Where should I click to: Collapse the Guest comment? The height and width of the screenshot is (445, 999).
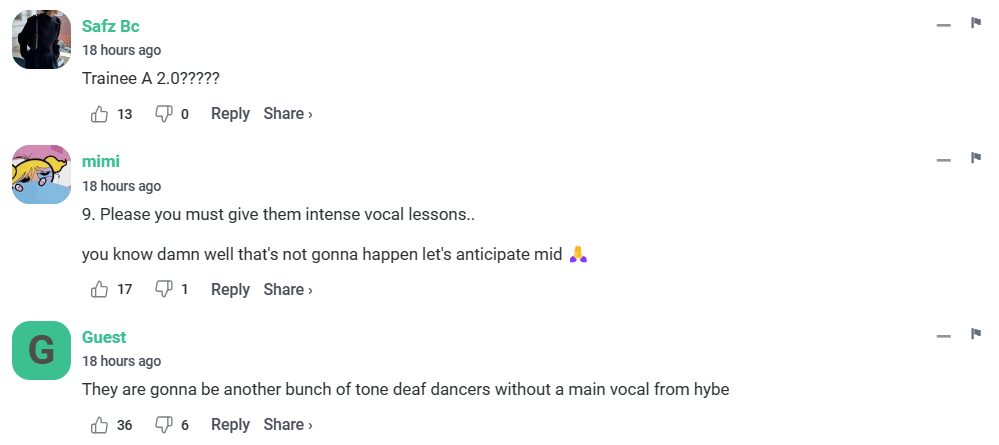pyautogui.click(x=943, y=336)
